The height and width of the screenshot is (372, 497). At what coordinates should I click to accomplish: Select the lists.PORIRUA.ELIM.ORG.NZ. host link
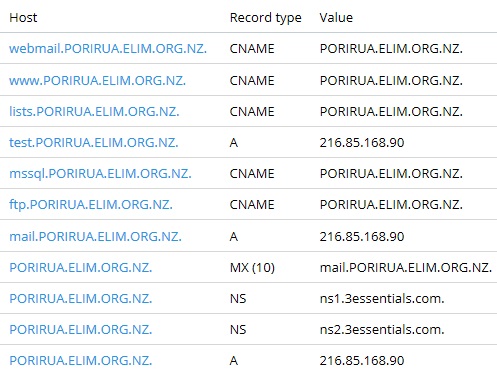94,112
